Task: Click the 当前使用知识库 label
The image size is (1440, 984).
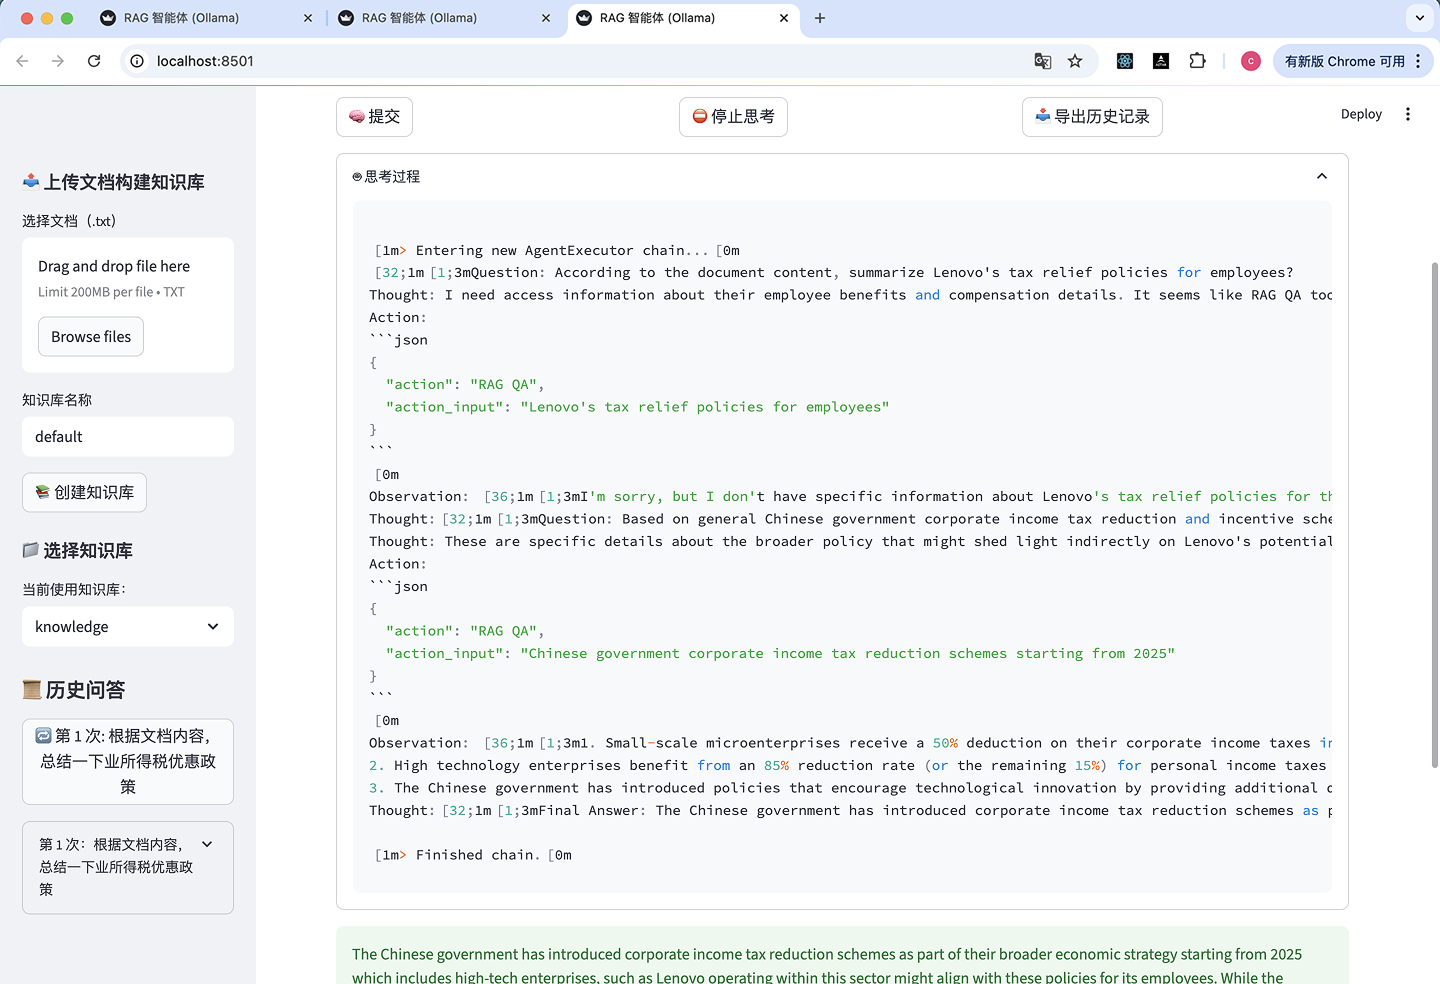Action: pyautogui.click(x=74, y=590)
